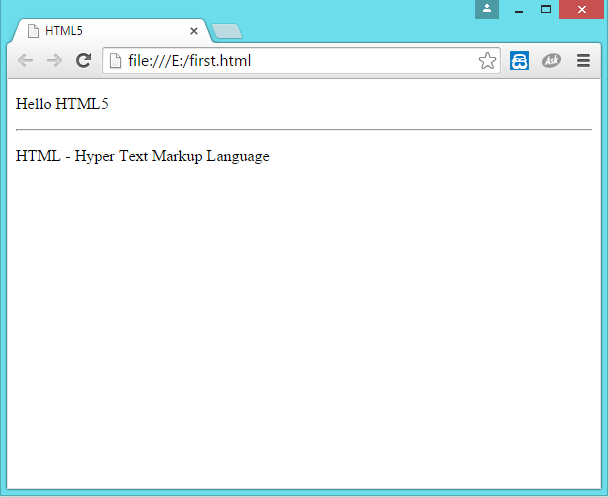Screen dimensions: 609x498
Task: Click HTML - Hyper Text Markup Language text
Action: pos(143,156)
